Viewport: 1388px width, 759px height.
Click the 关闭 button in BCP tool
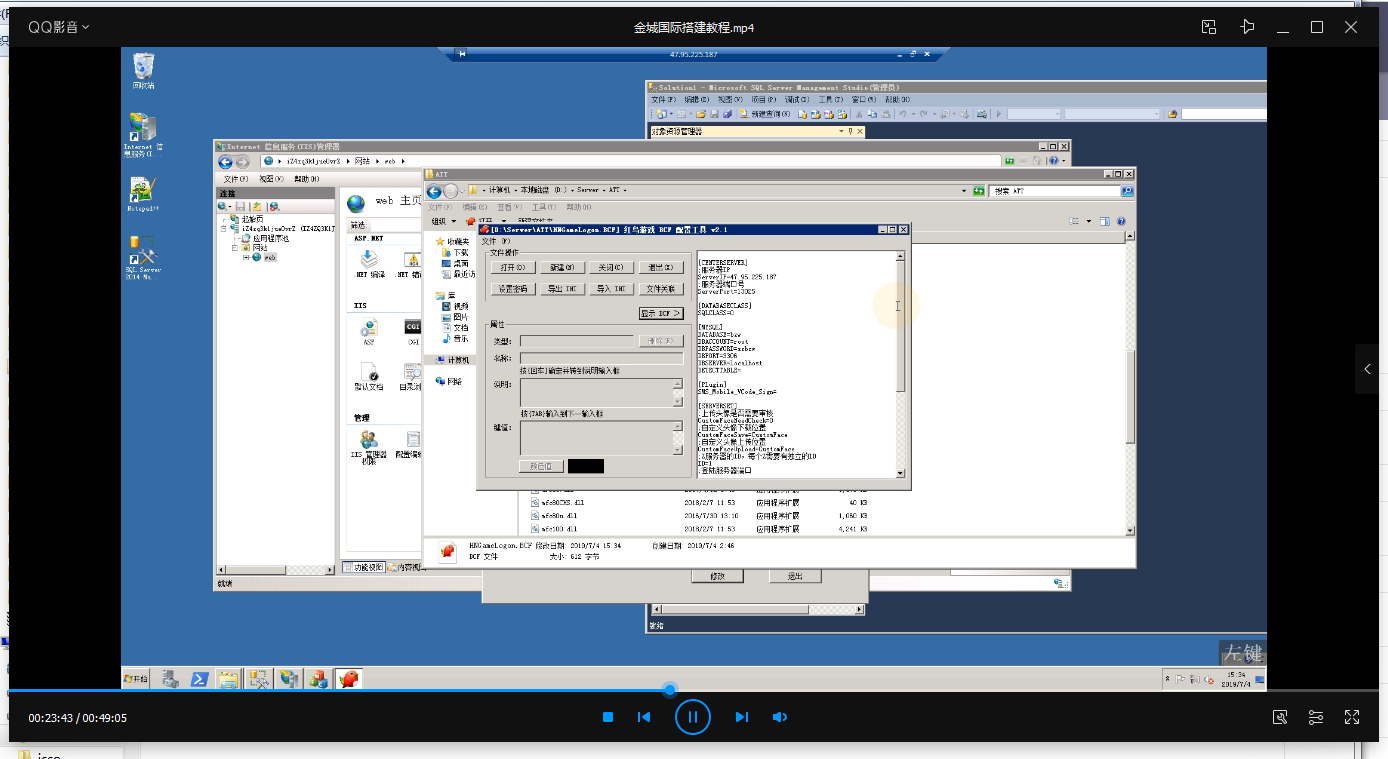click(x=611, y=267)
